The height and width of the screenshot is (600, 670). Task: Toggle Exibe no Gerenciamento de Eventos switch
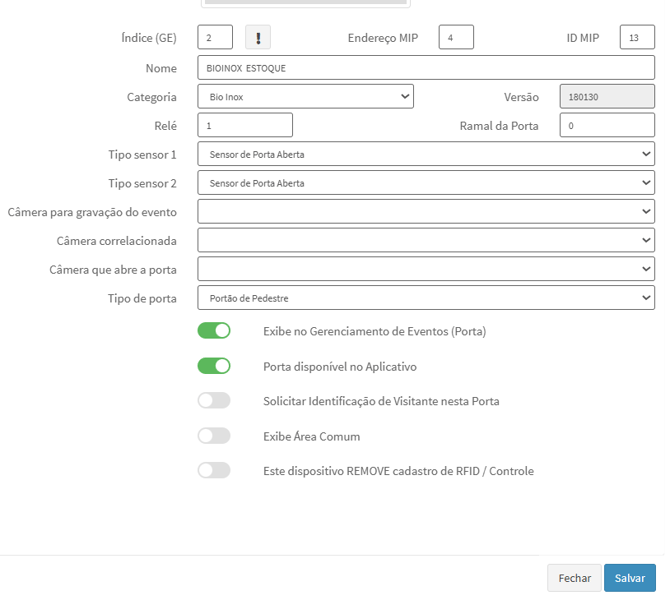(214, 331)
